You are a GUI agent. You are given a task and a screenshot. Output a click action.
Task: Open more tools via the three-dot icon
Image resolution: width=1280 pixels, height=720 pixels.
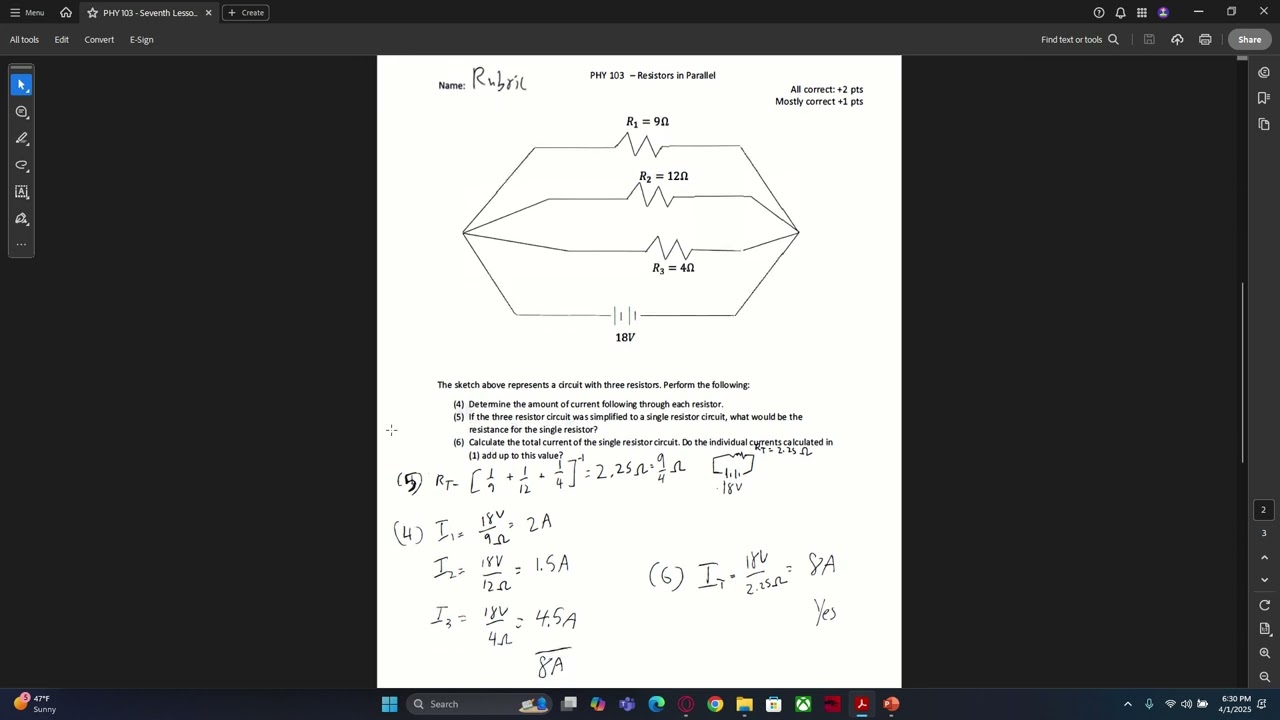point(21,244)
